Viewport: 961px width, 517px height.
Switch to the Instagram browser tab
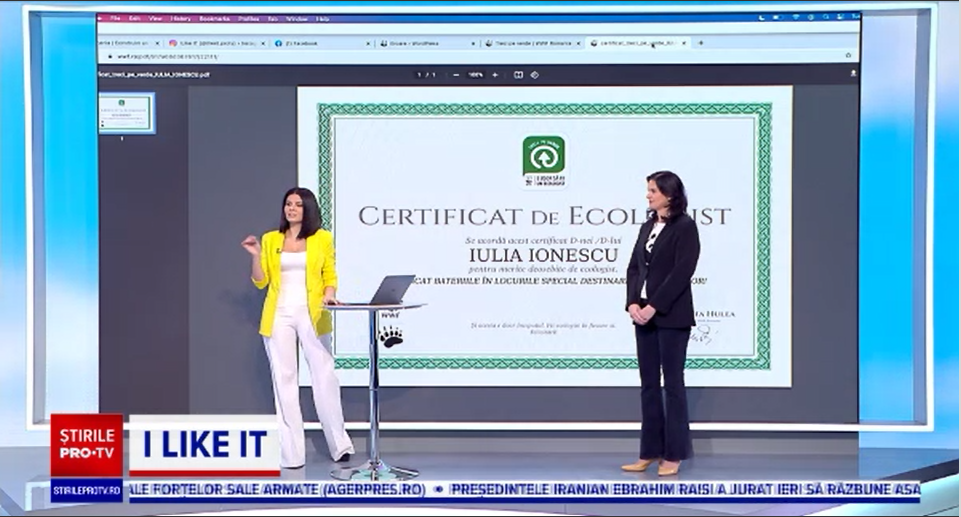[216, 43]
